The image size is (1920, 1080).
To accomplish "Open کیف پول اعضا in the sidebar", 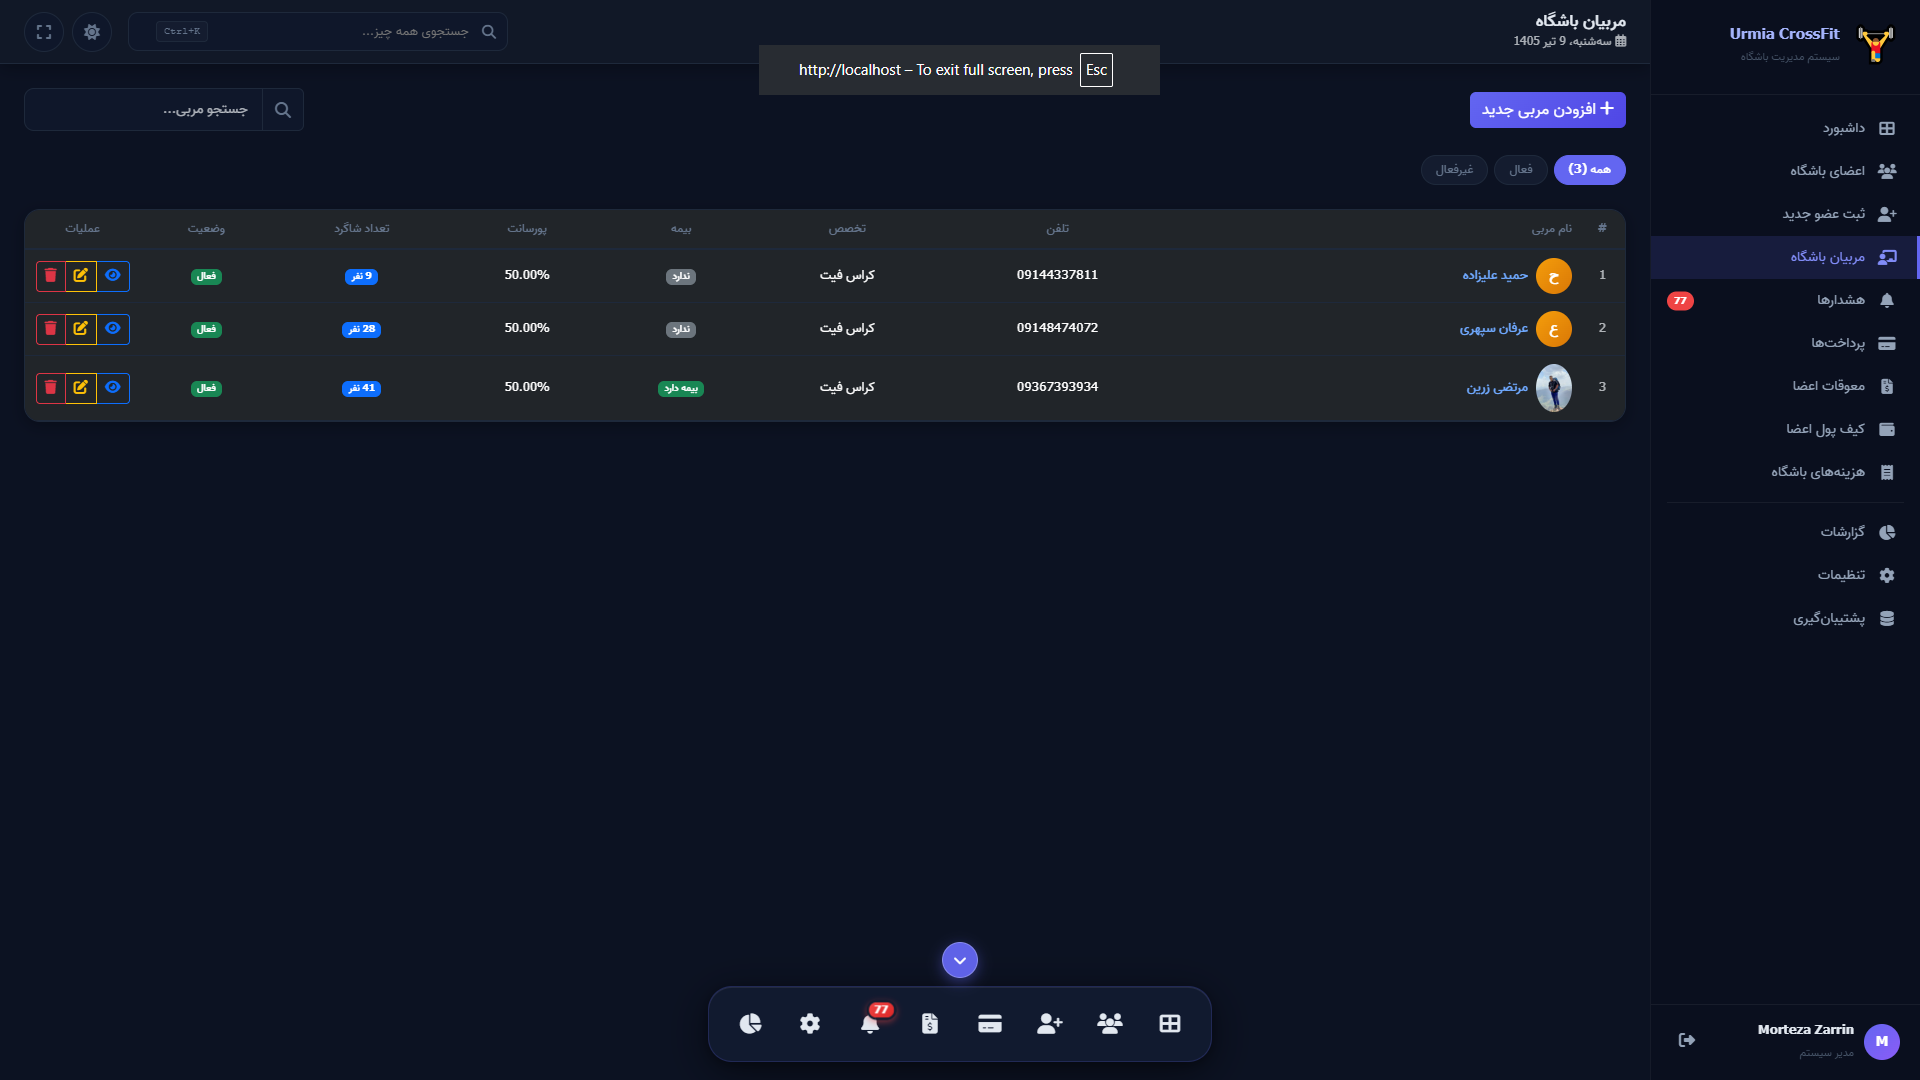I will point(1785,429).
